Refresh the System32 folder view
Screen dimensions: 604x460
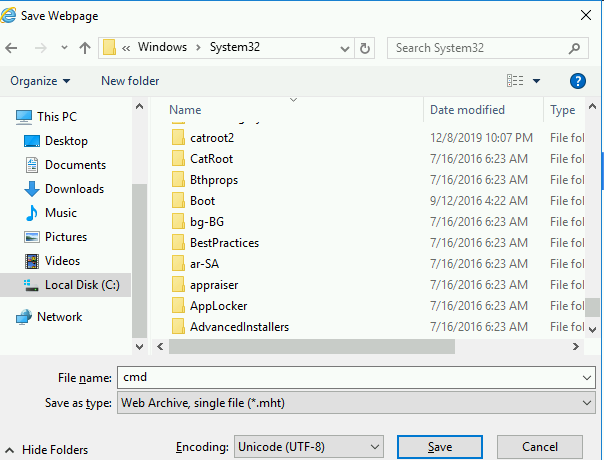(x=364, y=48)
